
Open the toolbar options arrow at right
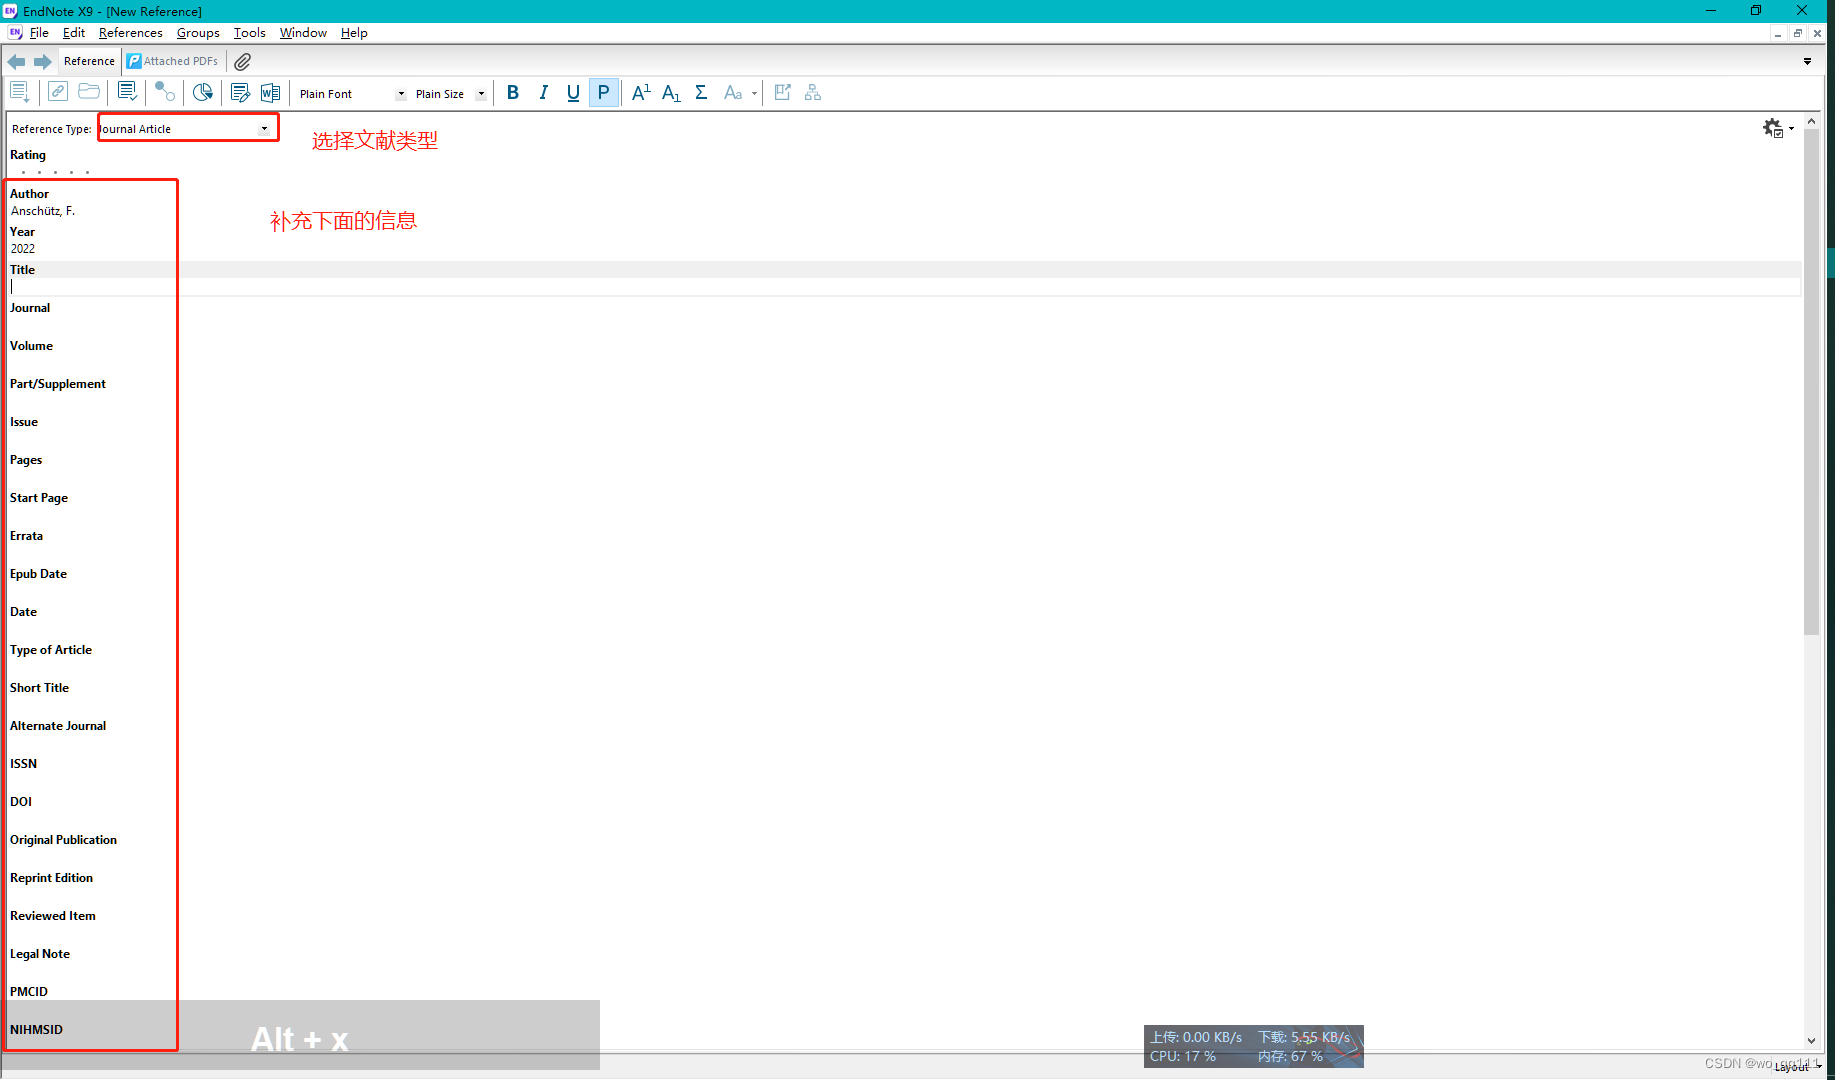coord(1807,62)
